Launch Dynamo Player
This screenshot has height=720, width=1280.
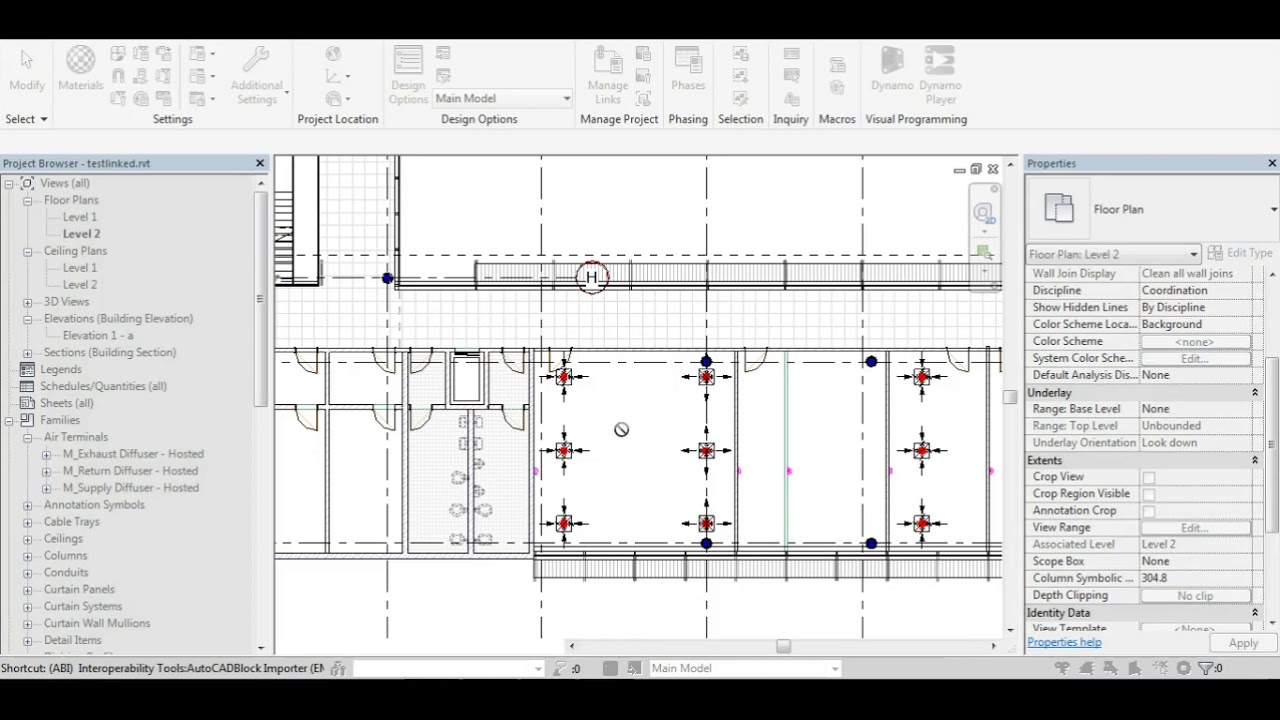click(x=940, y=76)
